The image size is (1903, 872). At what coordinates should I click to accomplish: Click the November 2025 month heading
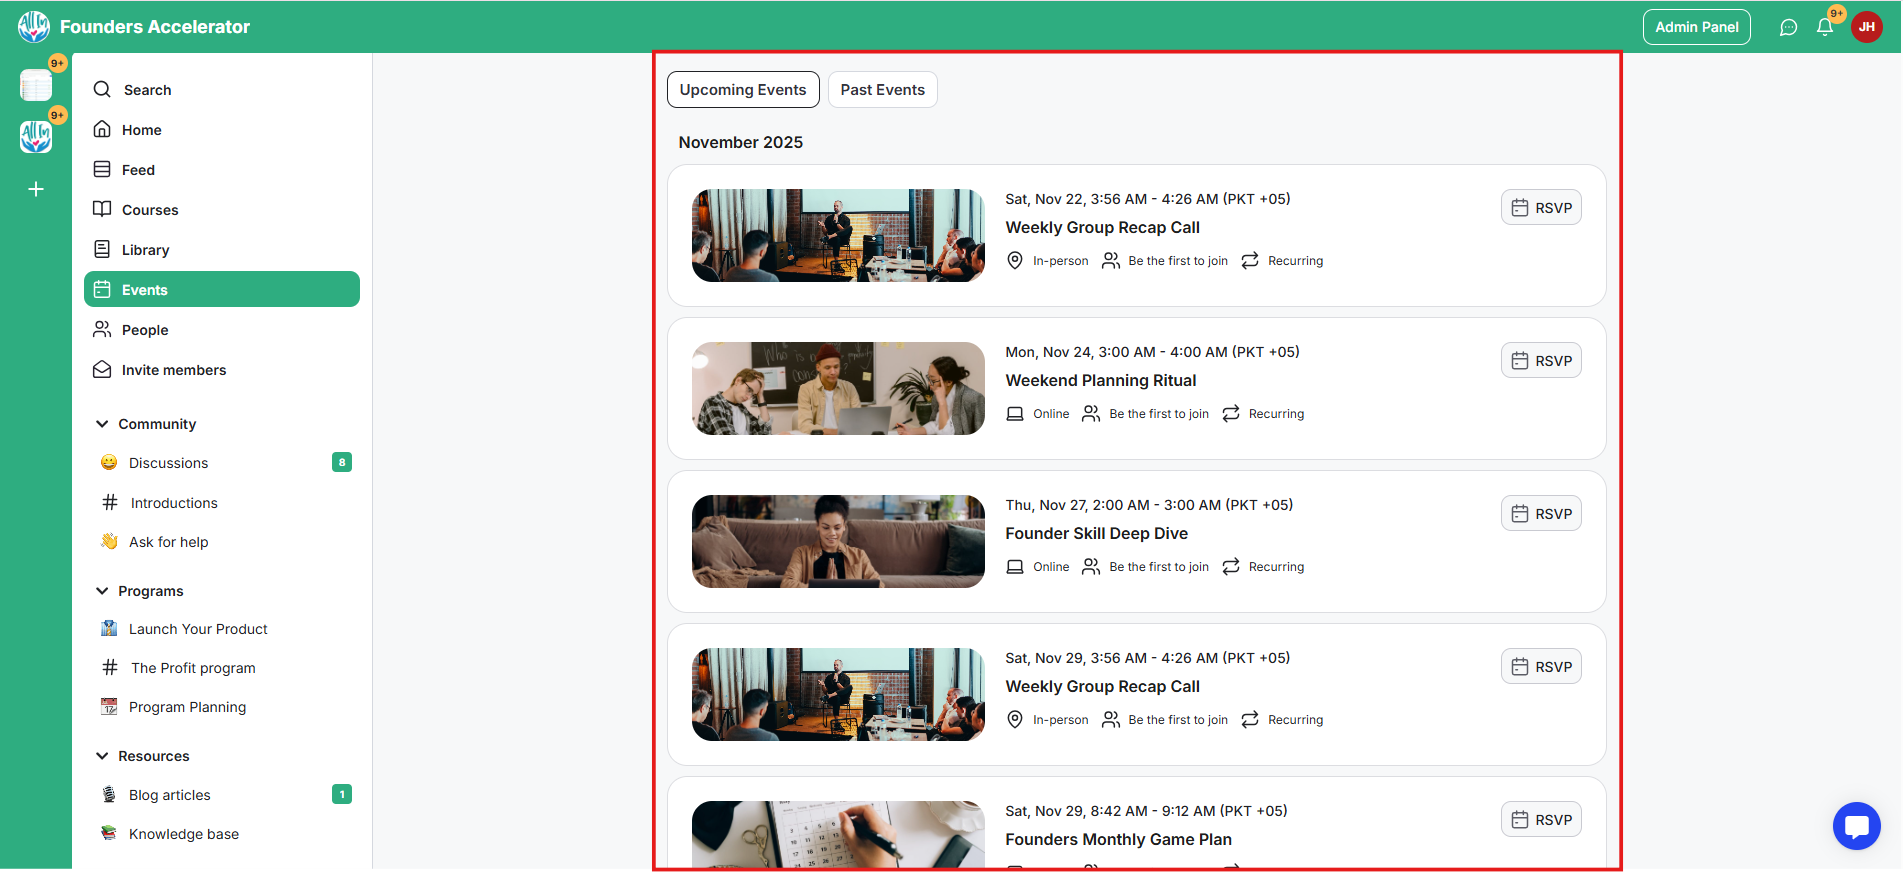point(740,142)
